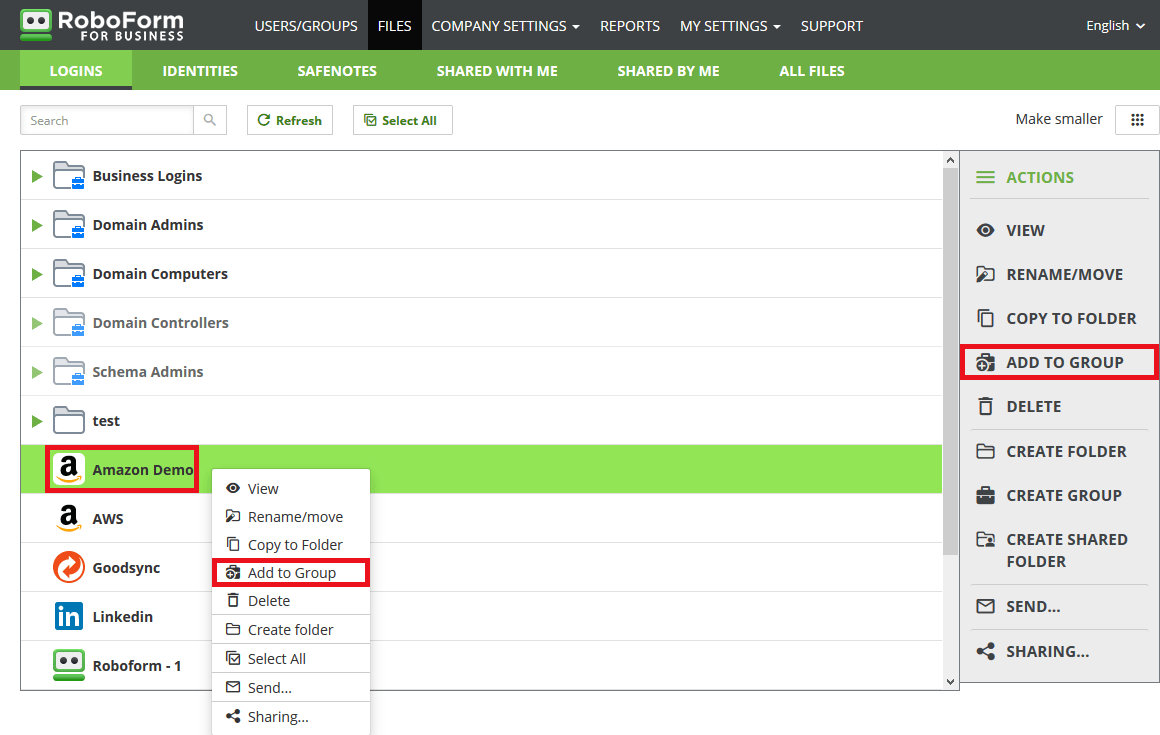Click the Roboform - 1 login icon
1160x735 pixels.
[69, 665]
